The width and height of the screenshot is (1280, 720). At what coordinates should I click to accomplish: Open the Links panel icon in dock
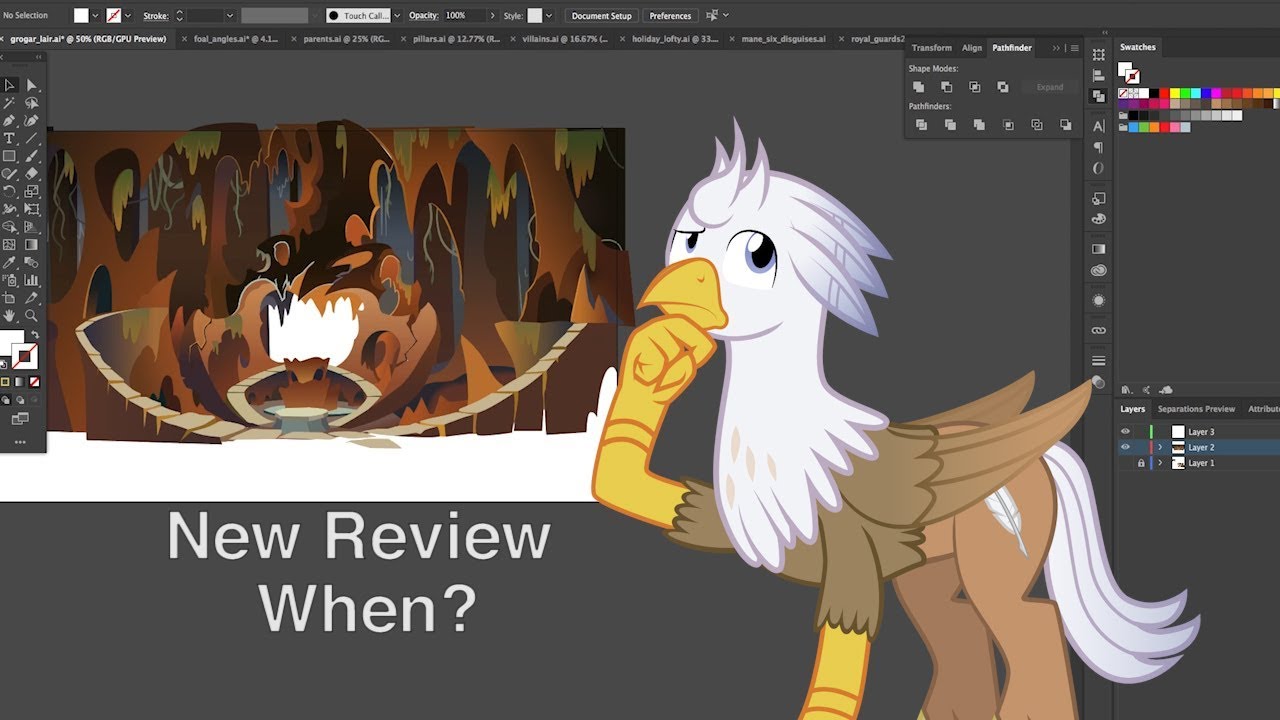[1099, 330]
